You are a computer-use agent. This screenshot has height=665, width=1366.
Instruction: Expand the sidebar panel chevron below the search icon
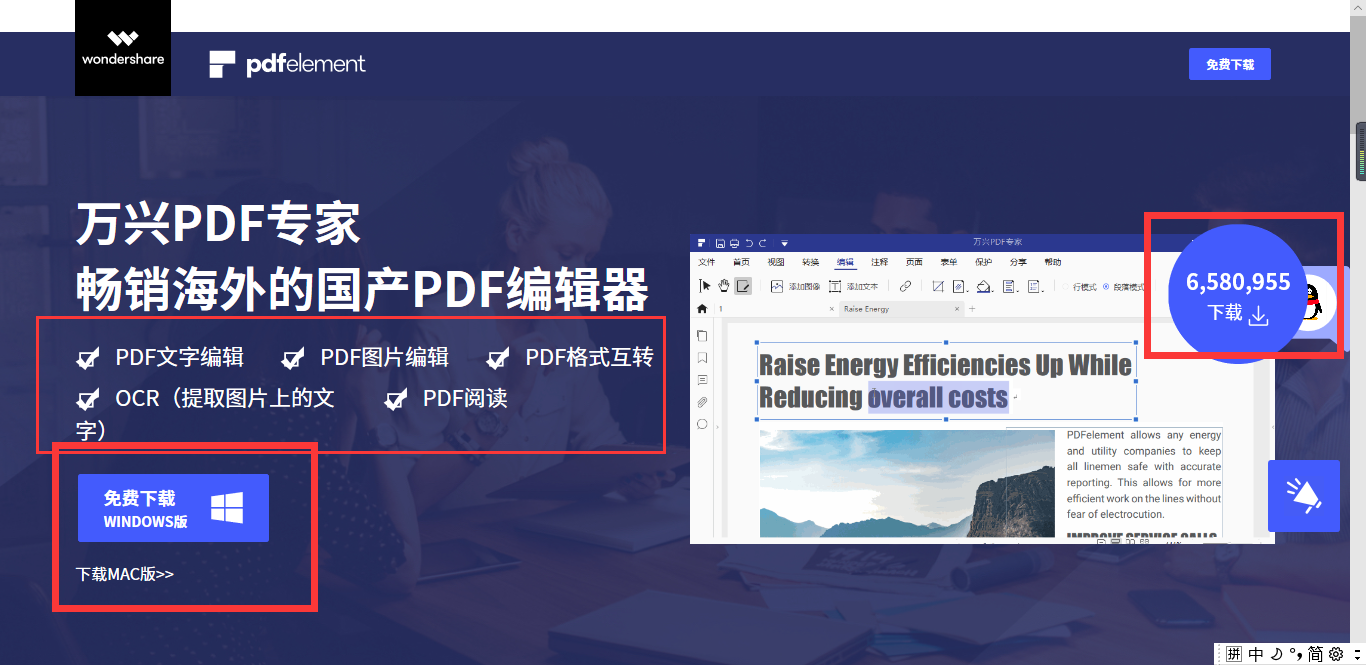[717, 426]
